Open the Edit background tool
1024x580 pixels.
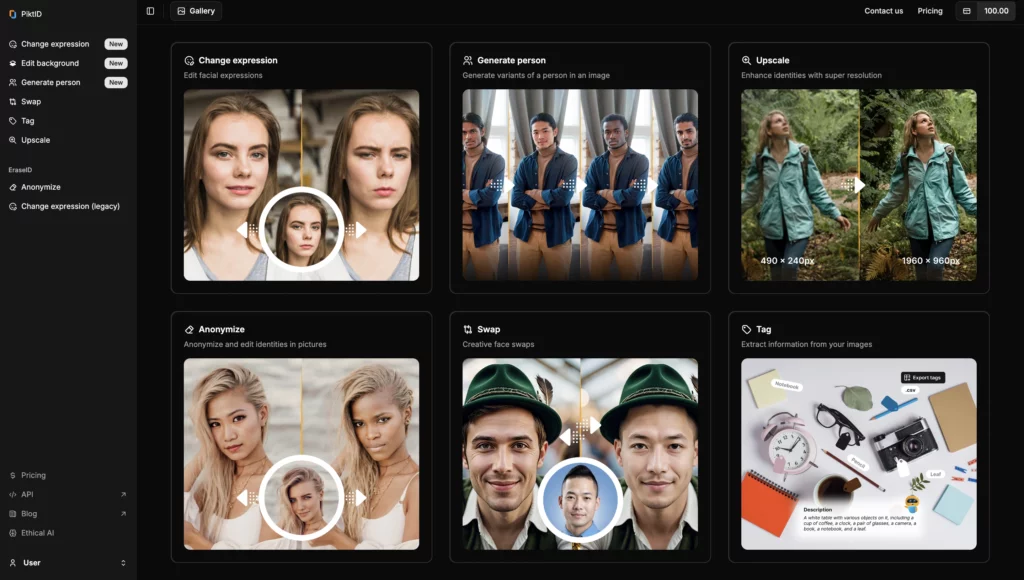[52, 63]
